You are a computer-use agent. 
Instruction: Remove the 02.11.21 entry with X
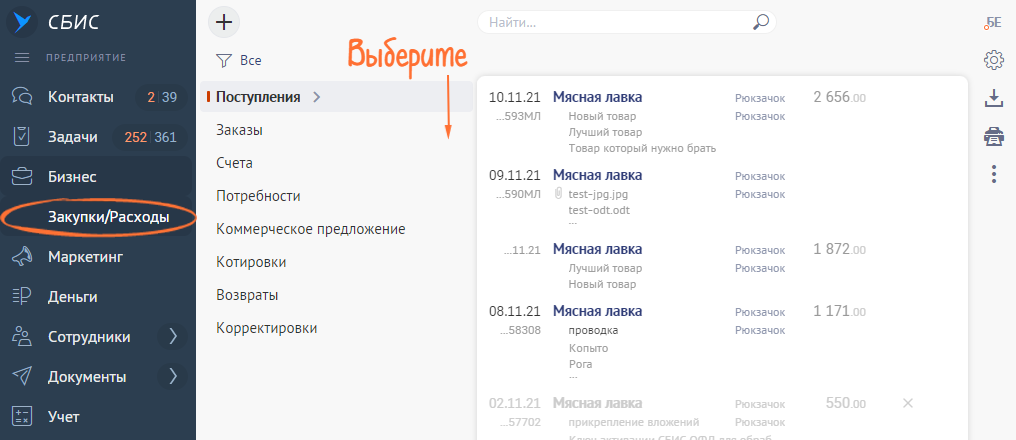907,403
